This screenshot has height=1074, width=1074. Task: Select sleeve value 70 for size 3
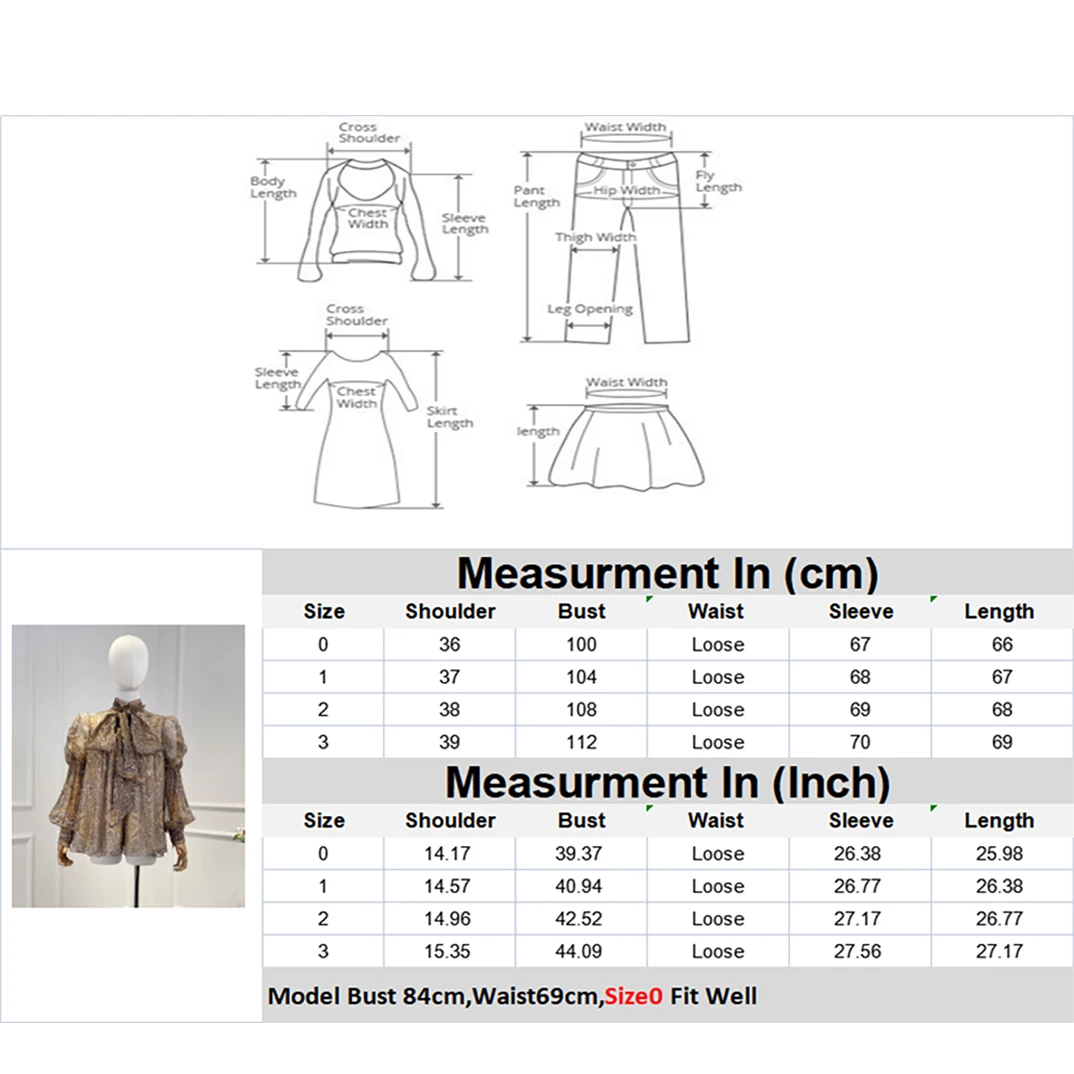click(x=860, y=742)
